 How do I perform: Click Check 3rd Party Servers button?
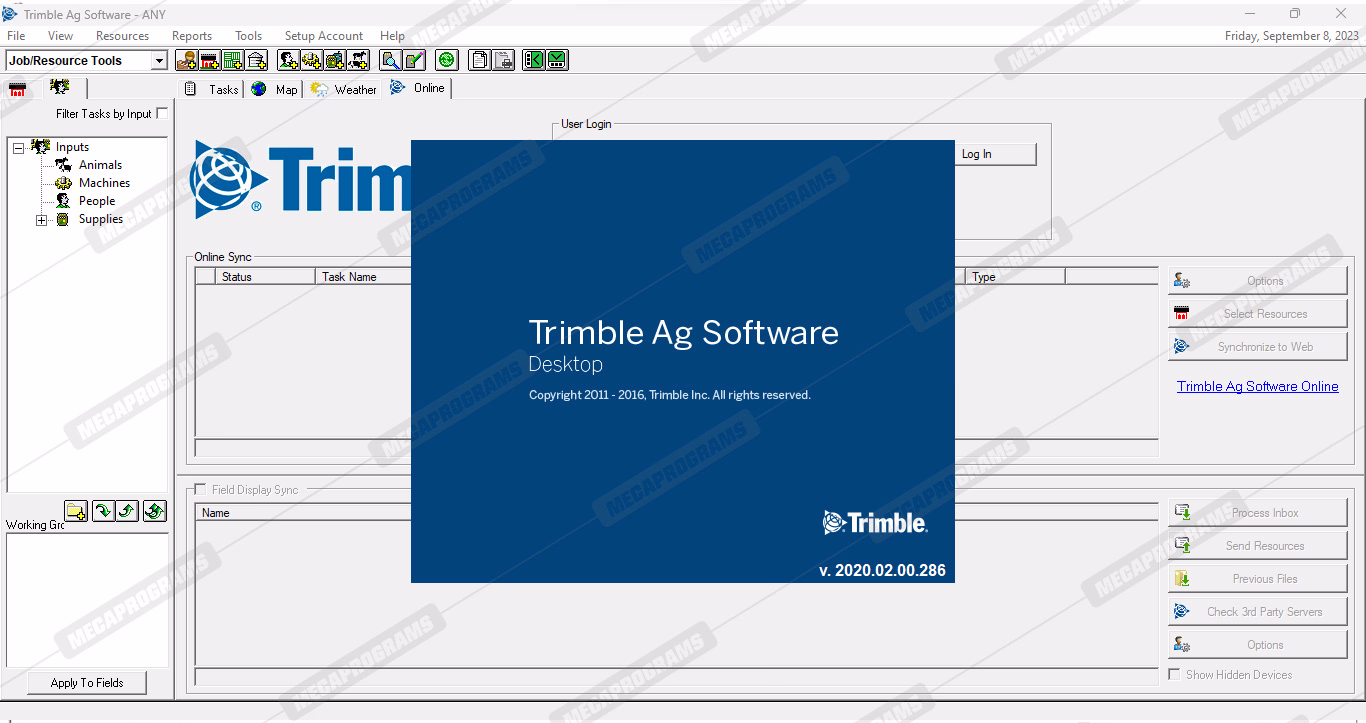[1257, 612]
